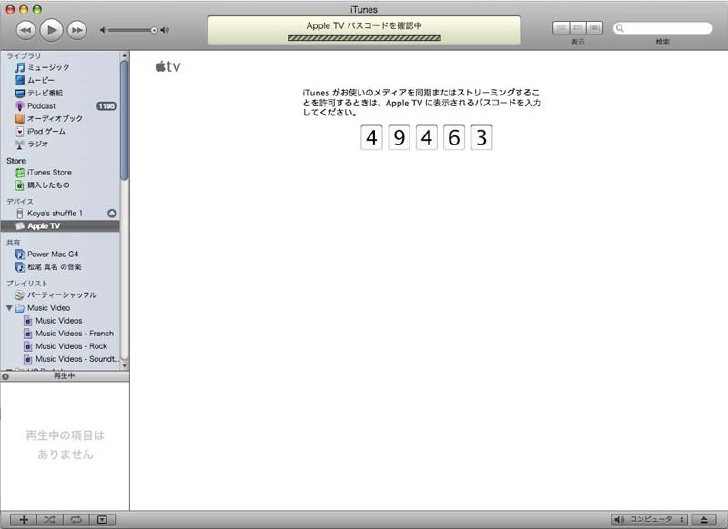Skip to the next track
The width and height of the screenshot is (728, 529).
77,30
